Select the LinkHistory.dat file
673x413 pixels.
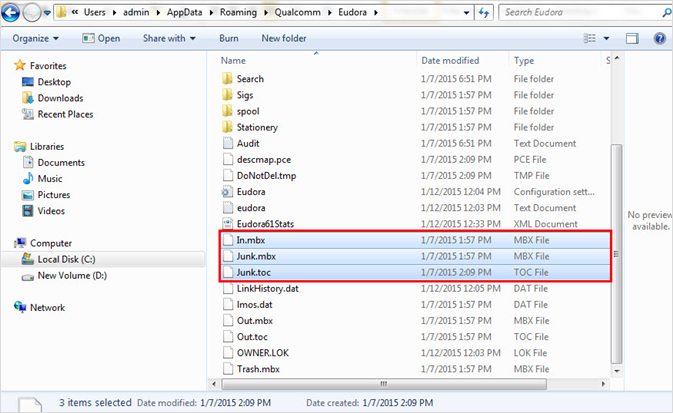tap(267, 288)
